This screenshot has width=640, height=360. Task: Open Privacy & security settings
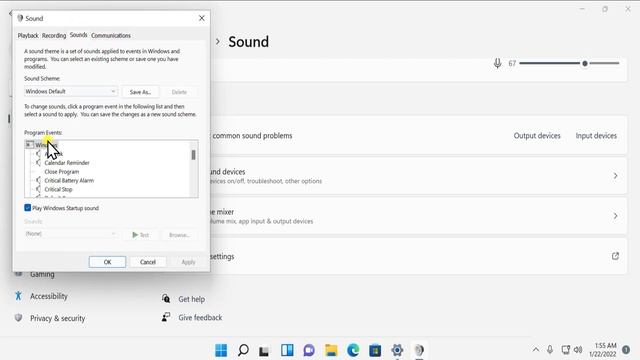[x=57, y=318]
